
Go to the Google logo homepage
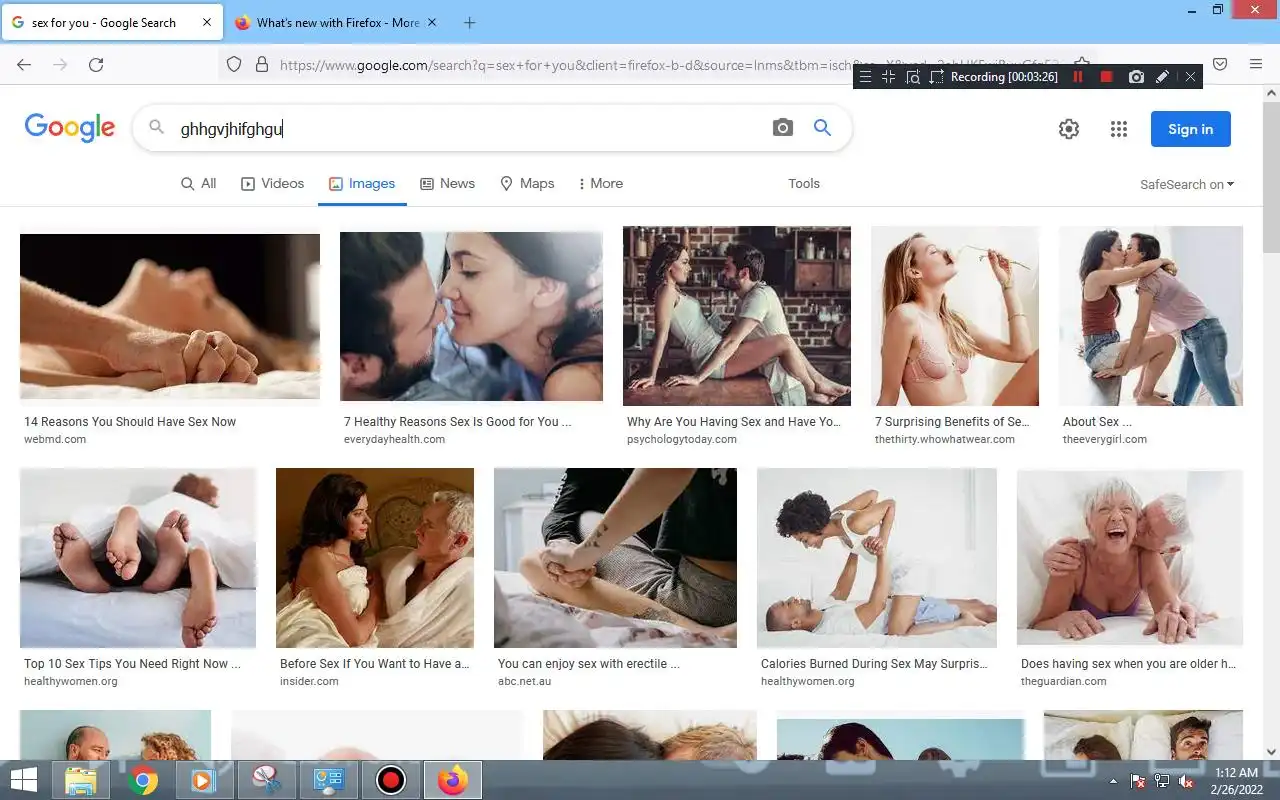(x=70, y=128)
